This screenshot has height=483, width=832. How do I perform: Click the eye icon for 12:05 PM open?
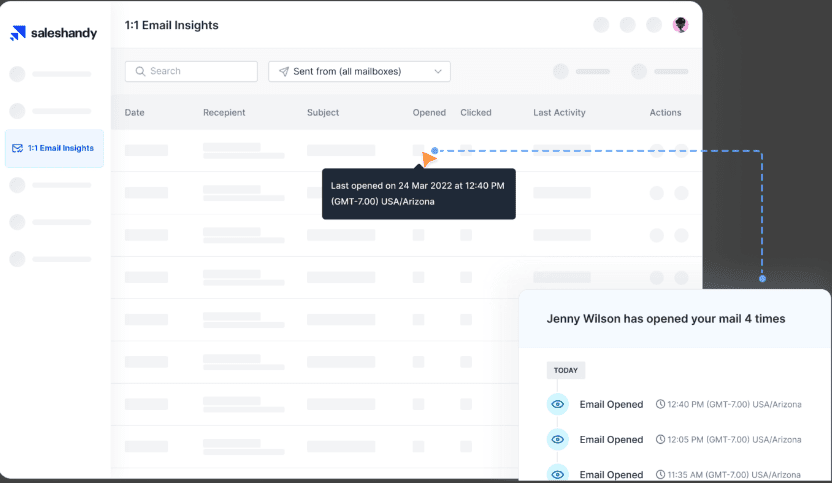pos(558,439)
